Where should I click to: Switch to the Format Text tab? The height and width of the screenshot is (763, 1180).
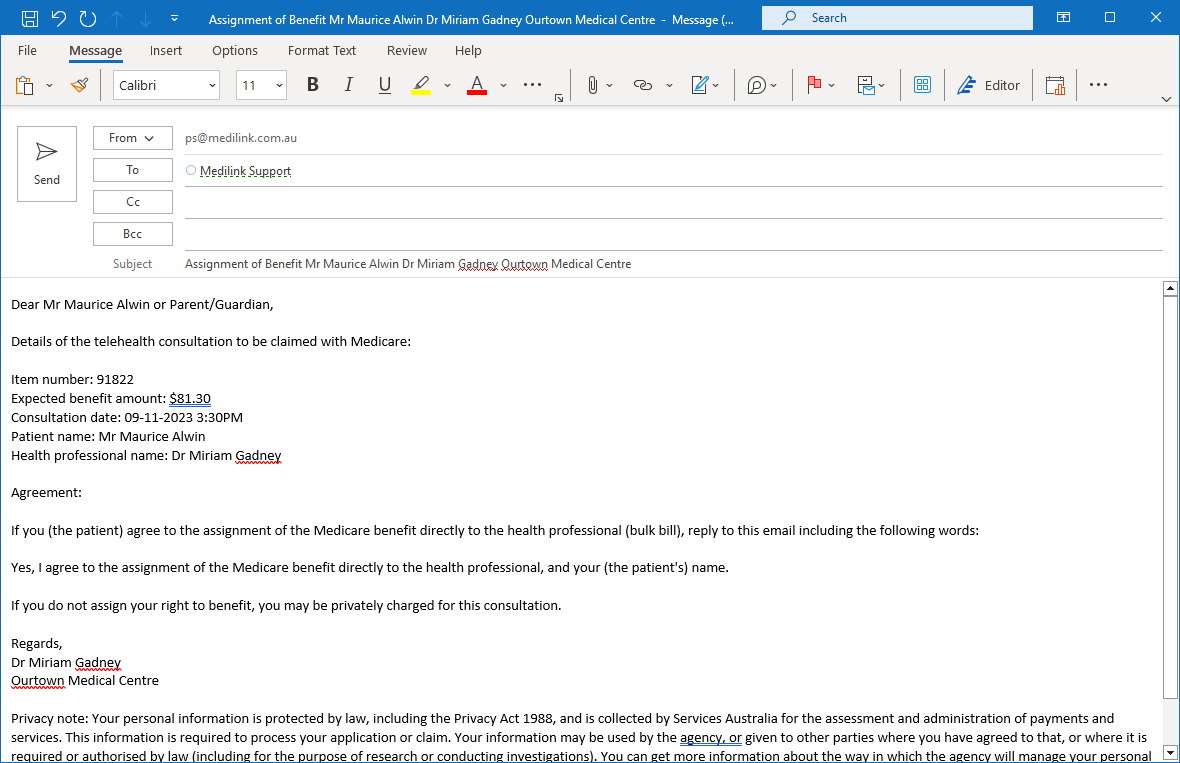pos(322,50)
